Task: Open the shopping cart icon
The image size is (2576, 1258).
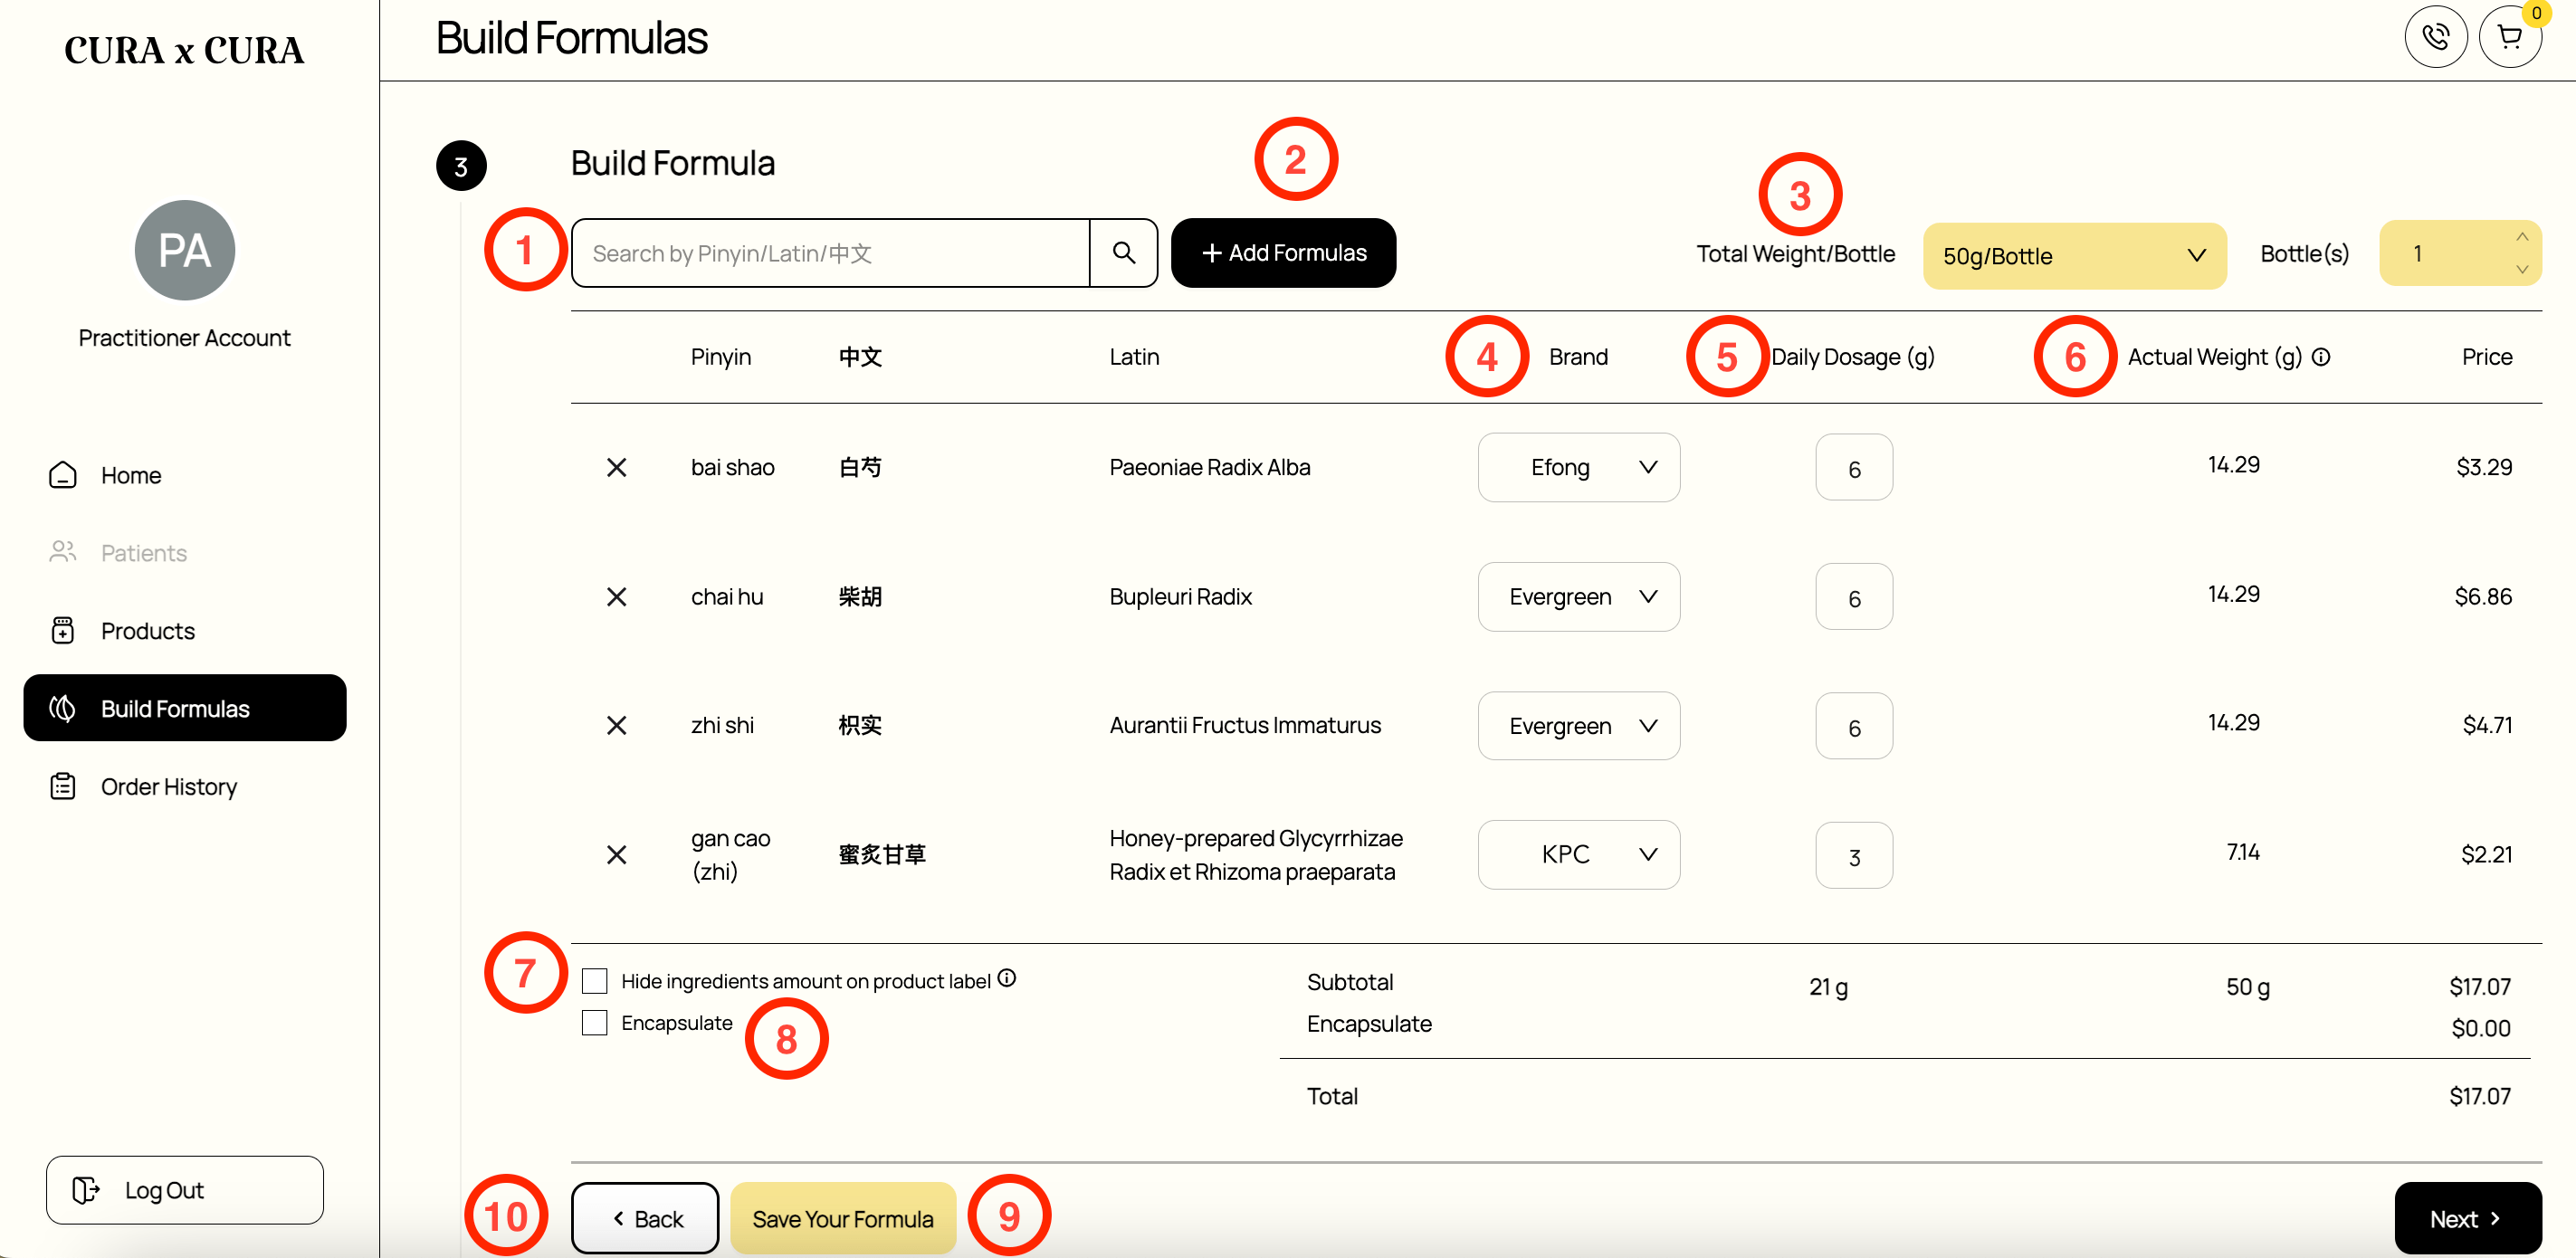Action: click(2509, 37)
